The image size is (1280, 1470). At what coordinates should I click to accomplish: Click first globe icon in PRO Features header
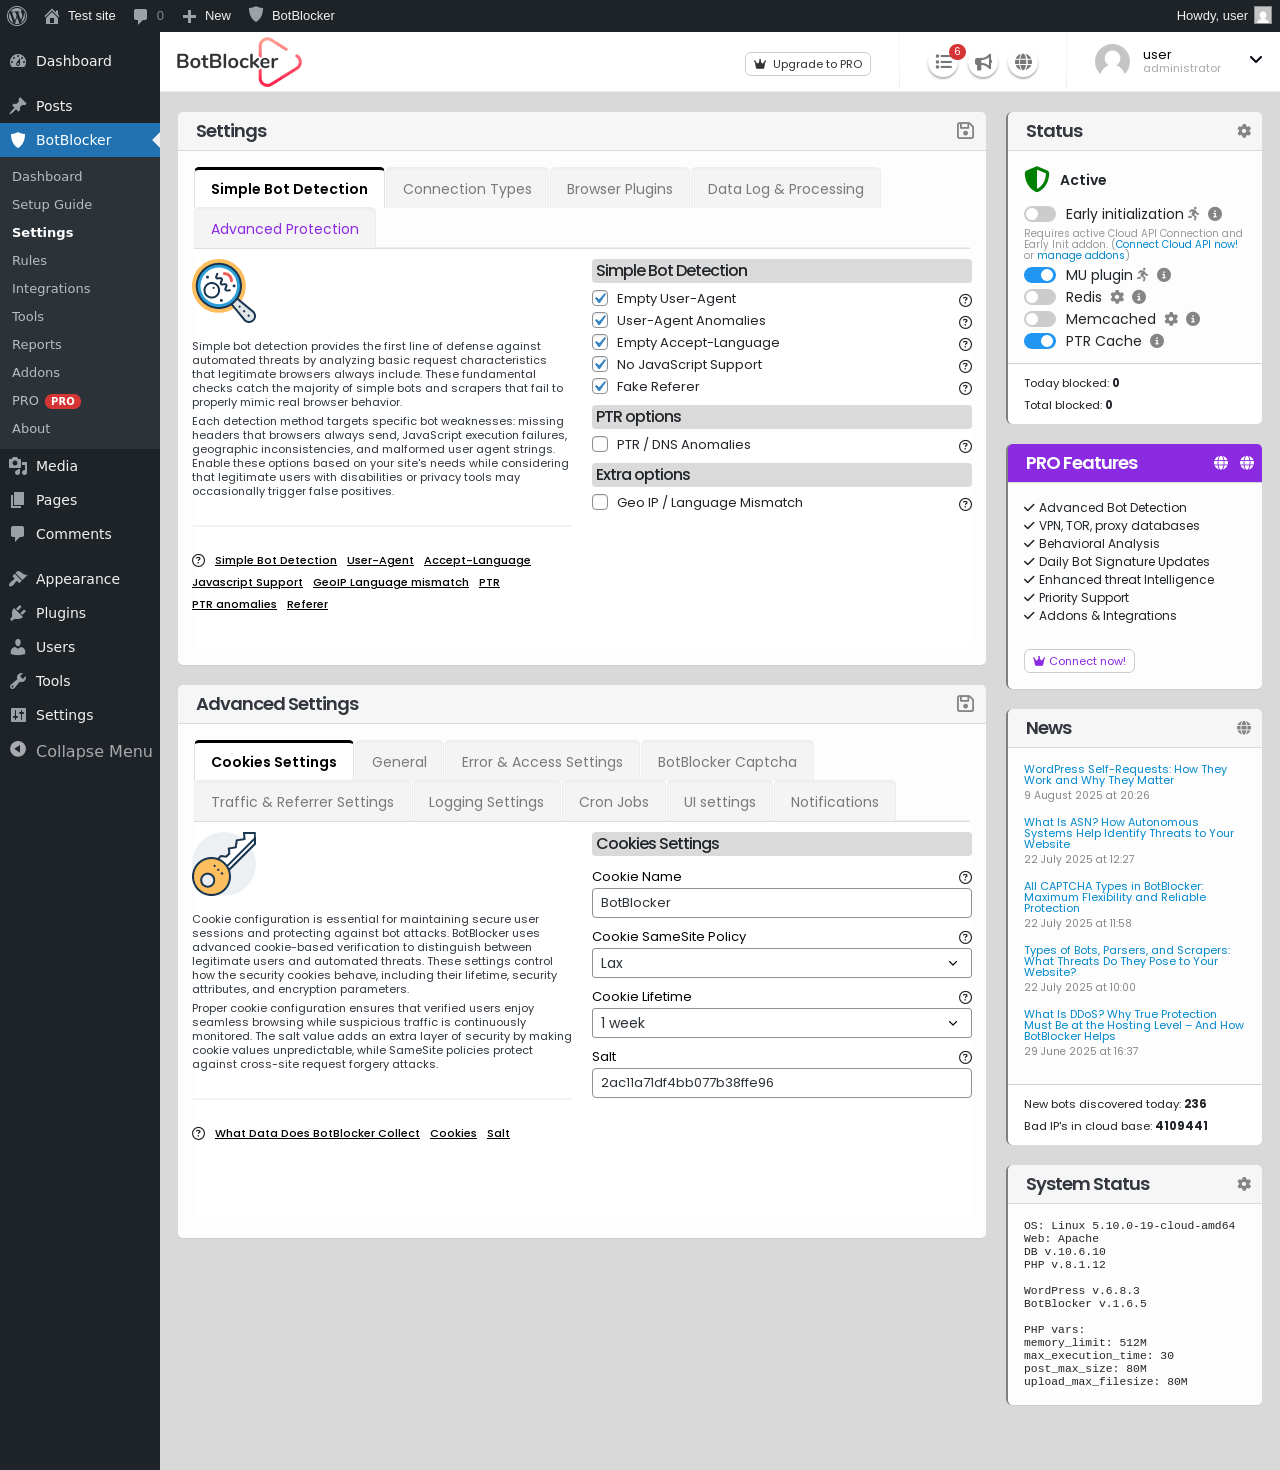[x=1221, y=463]
